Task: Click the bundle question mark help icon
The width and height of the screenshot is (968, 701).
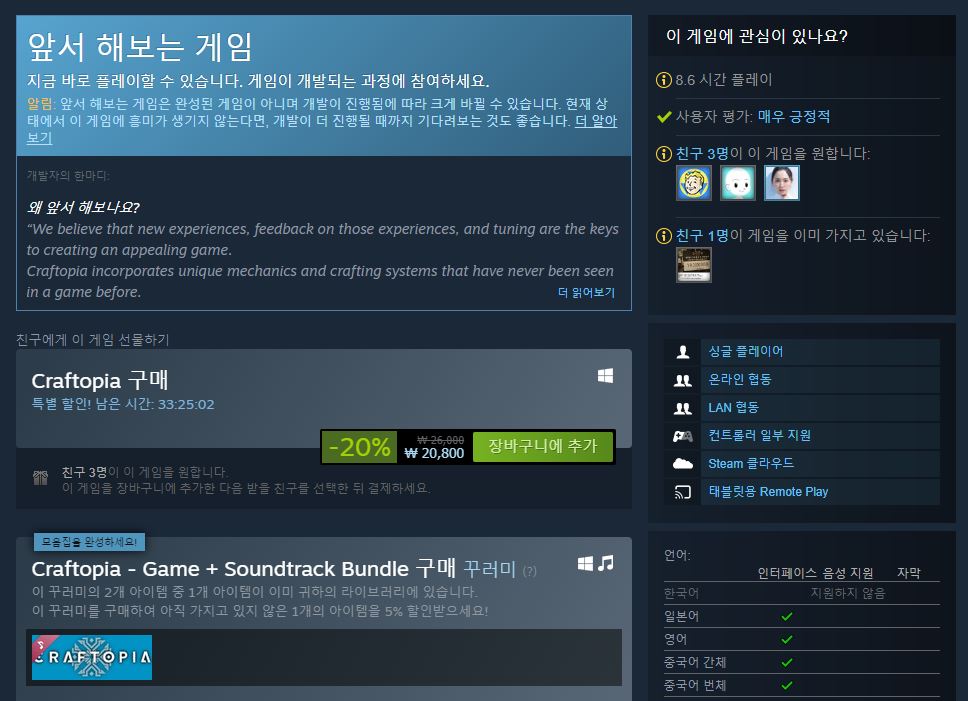Action: (x=530, y=571)
